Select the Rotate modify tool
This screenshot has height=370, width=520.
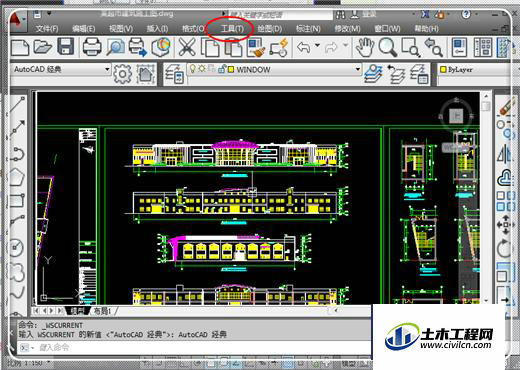[504, 249]
